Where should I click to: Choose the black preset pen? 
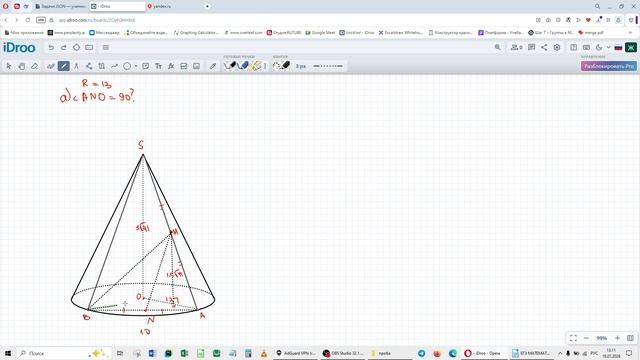point(230,65)
